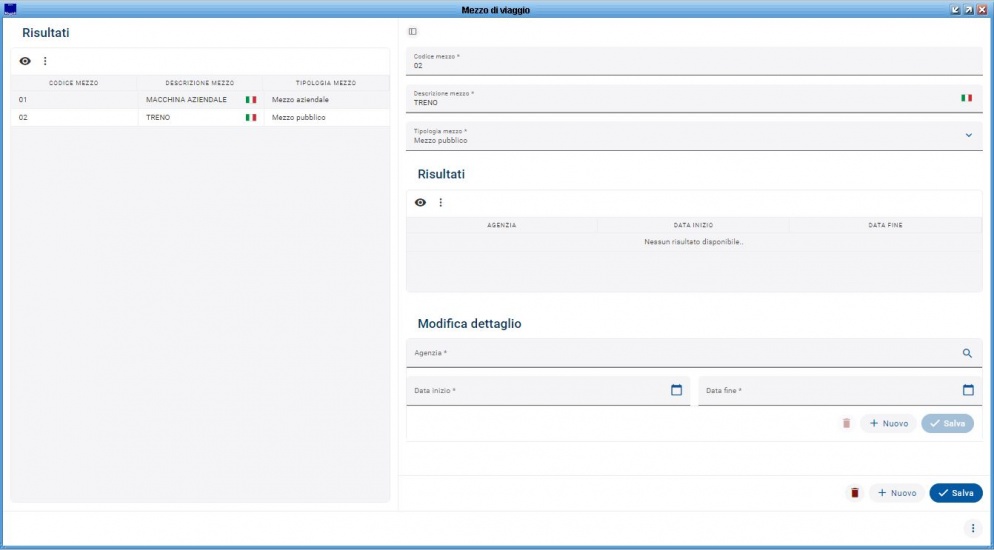Expand the Tipologia mezzo dropdown
This screenshot has height=550, width=994.
click(968, 135)
